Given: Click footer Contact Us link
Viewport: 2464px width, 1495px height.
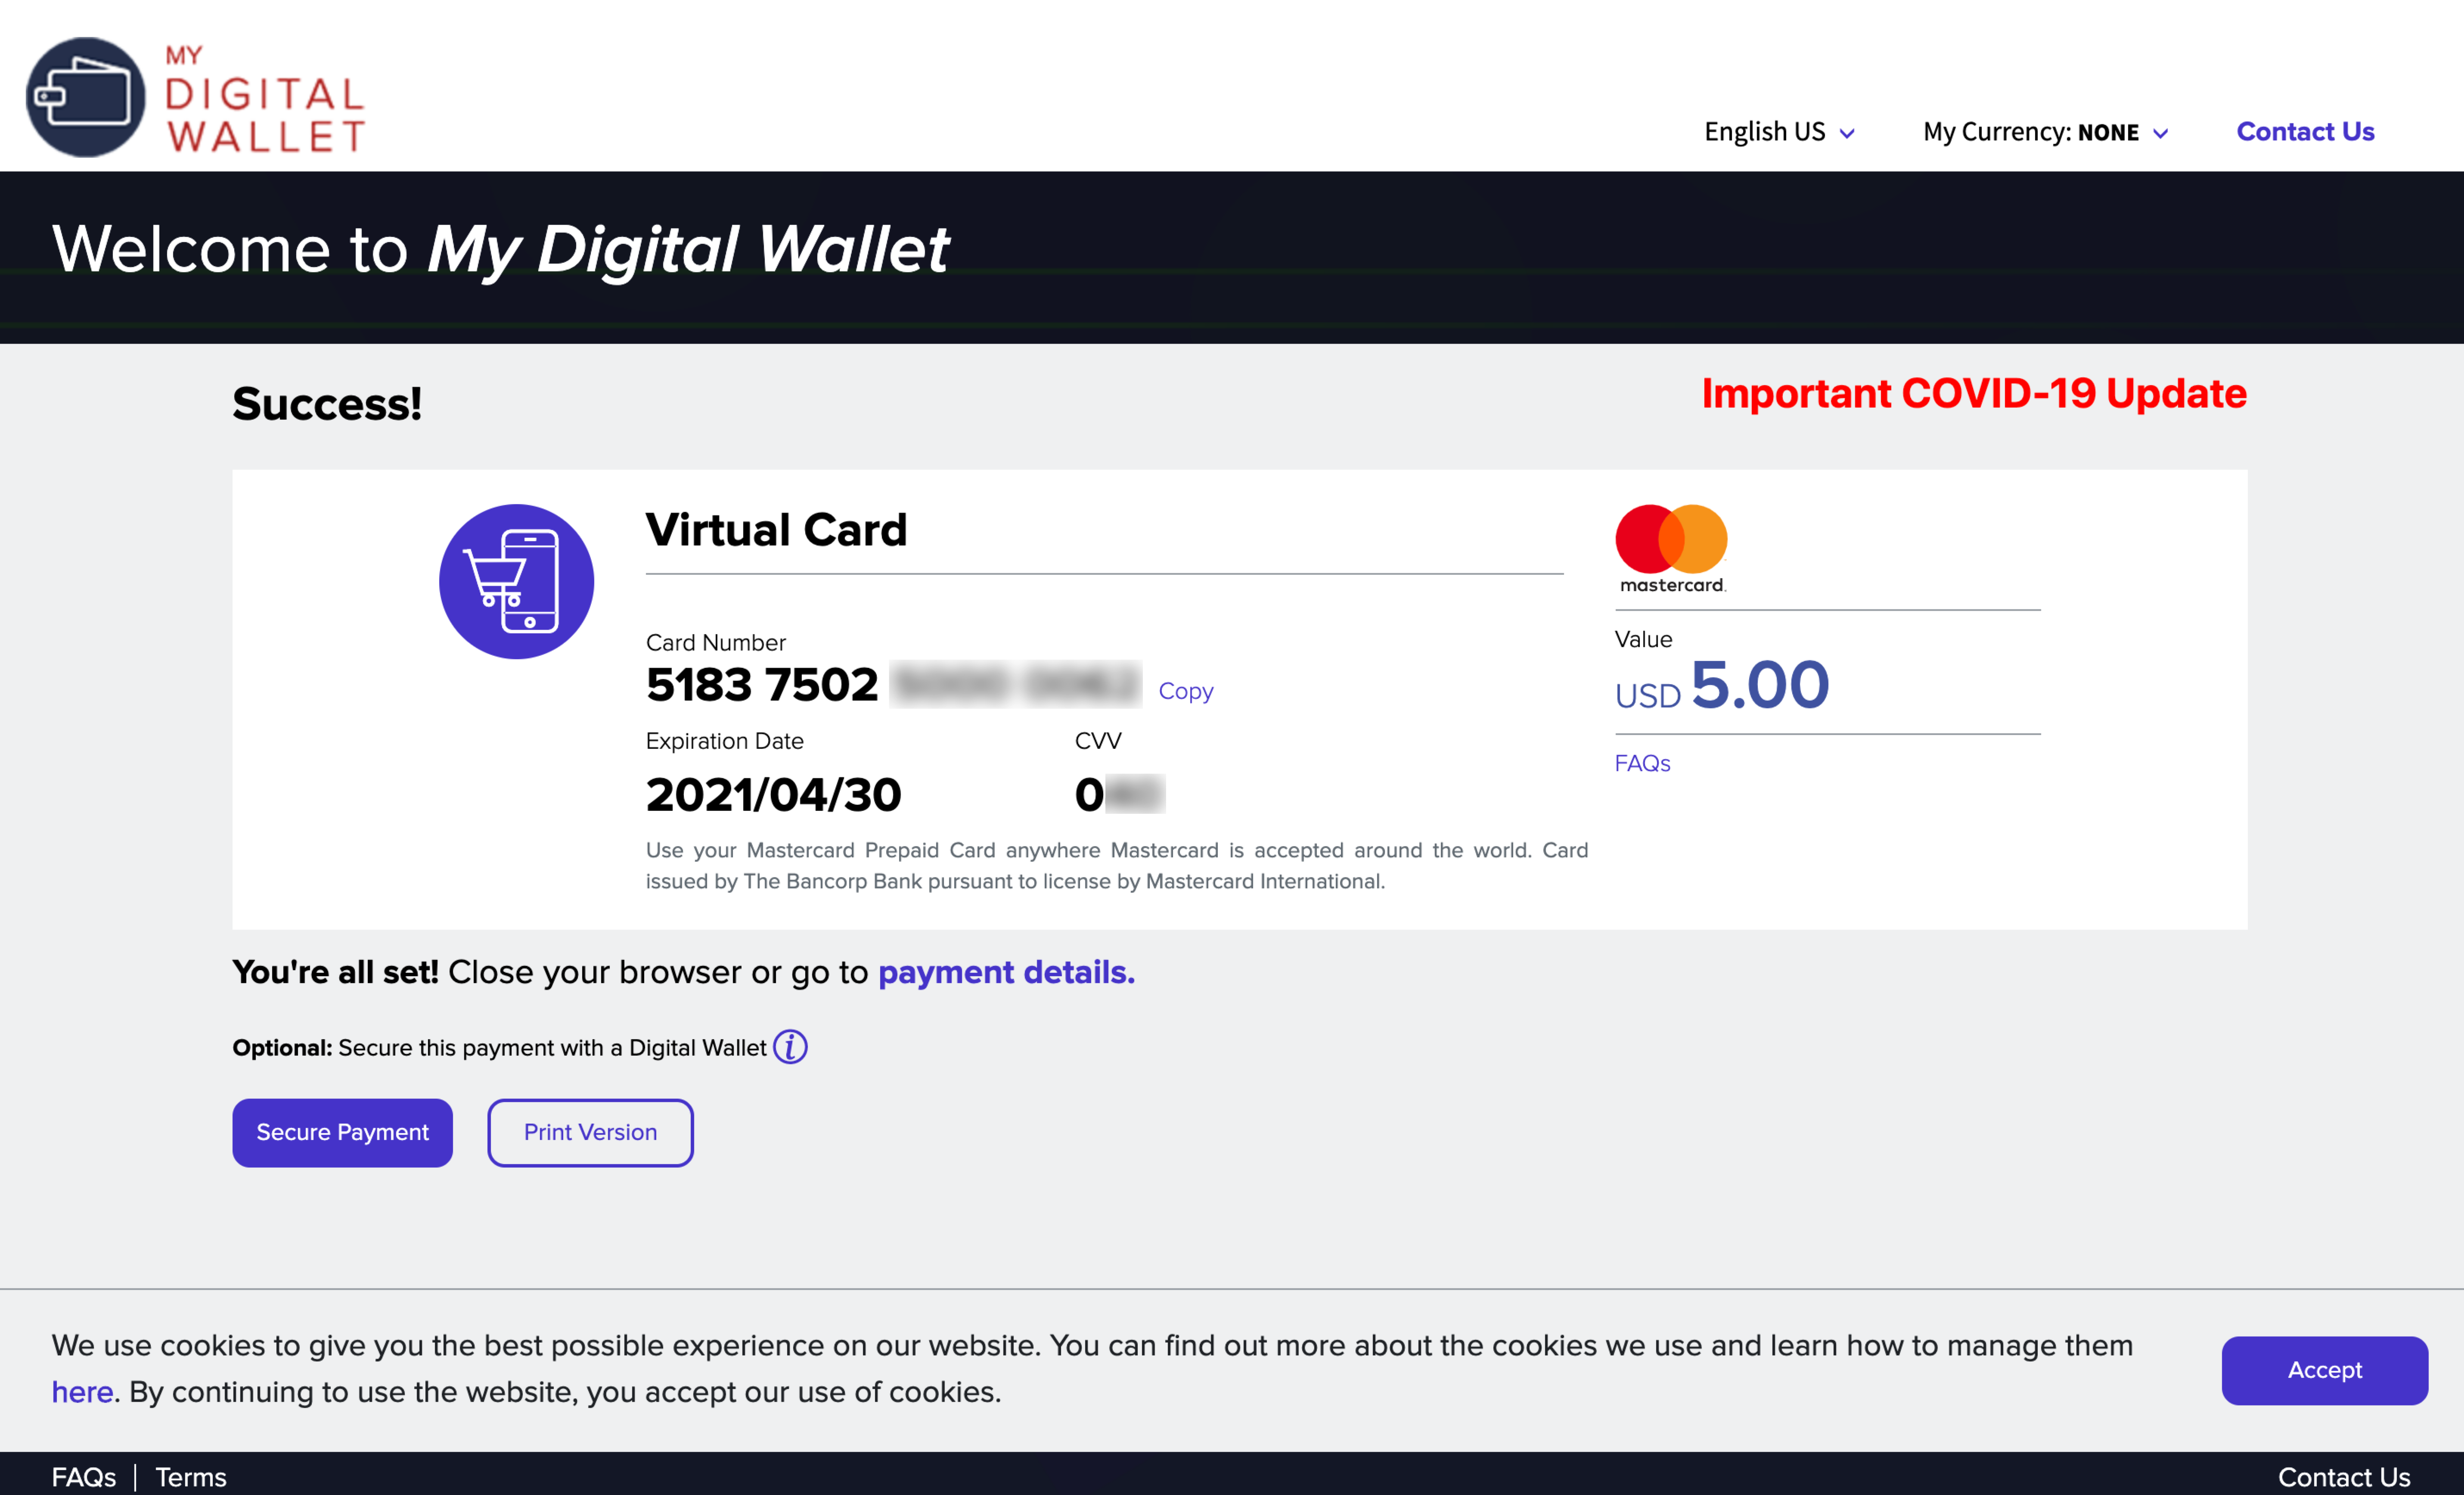Looking at the screenshot, I should pos(2343,1476).
